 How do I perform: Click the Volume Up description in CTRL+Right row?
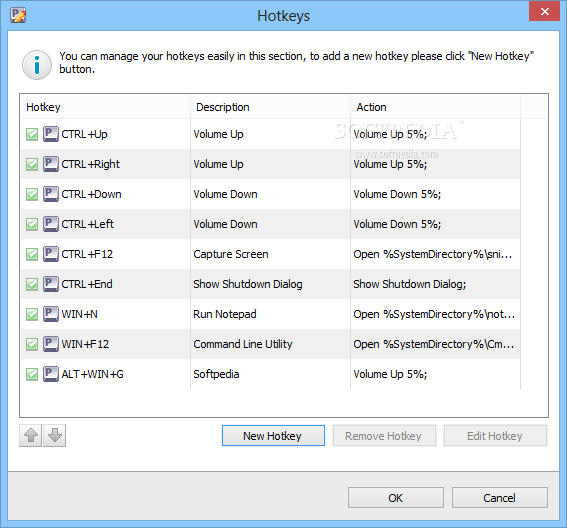[218, 164]
